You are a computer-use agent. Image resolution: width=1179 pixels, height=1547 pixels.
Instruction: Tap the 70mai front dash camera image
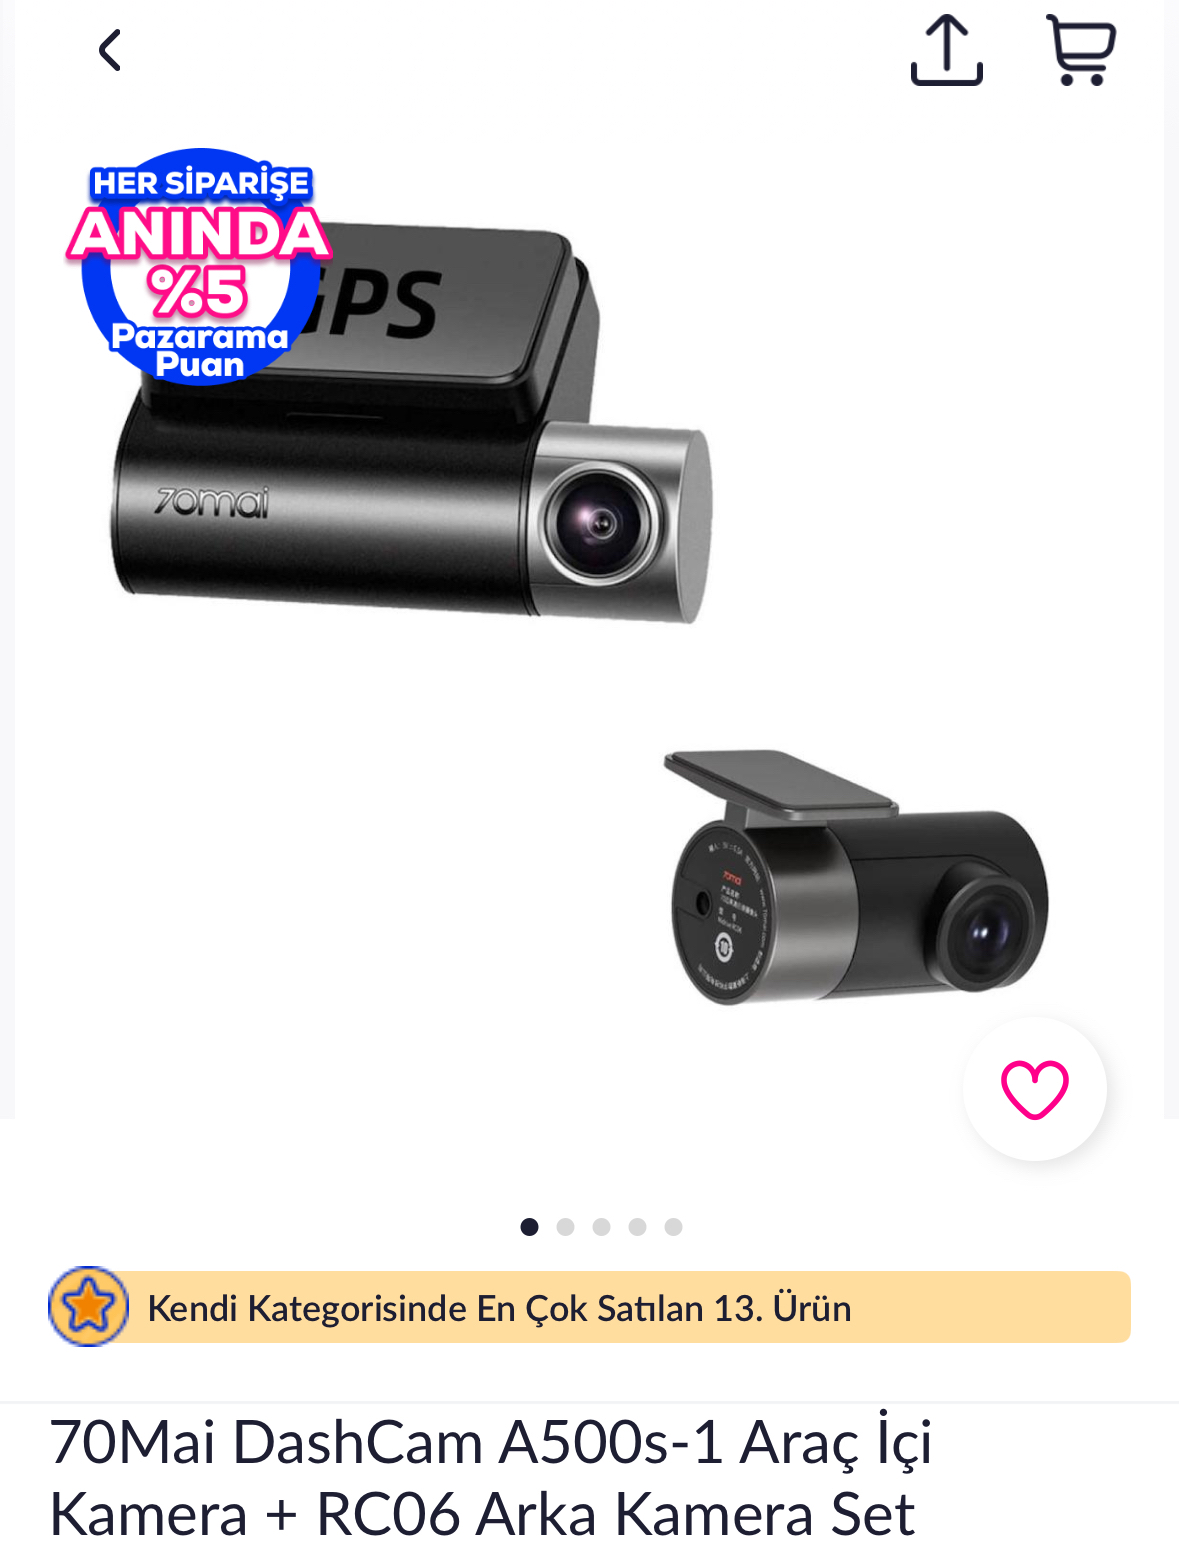(x=411, y=422)
